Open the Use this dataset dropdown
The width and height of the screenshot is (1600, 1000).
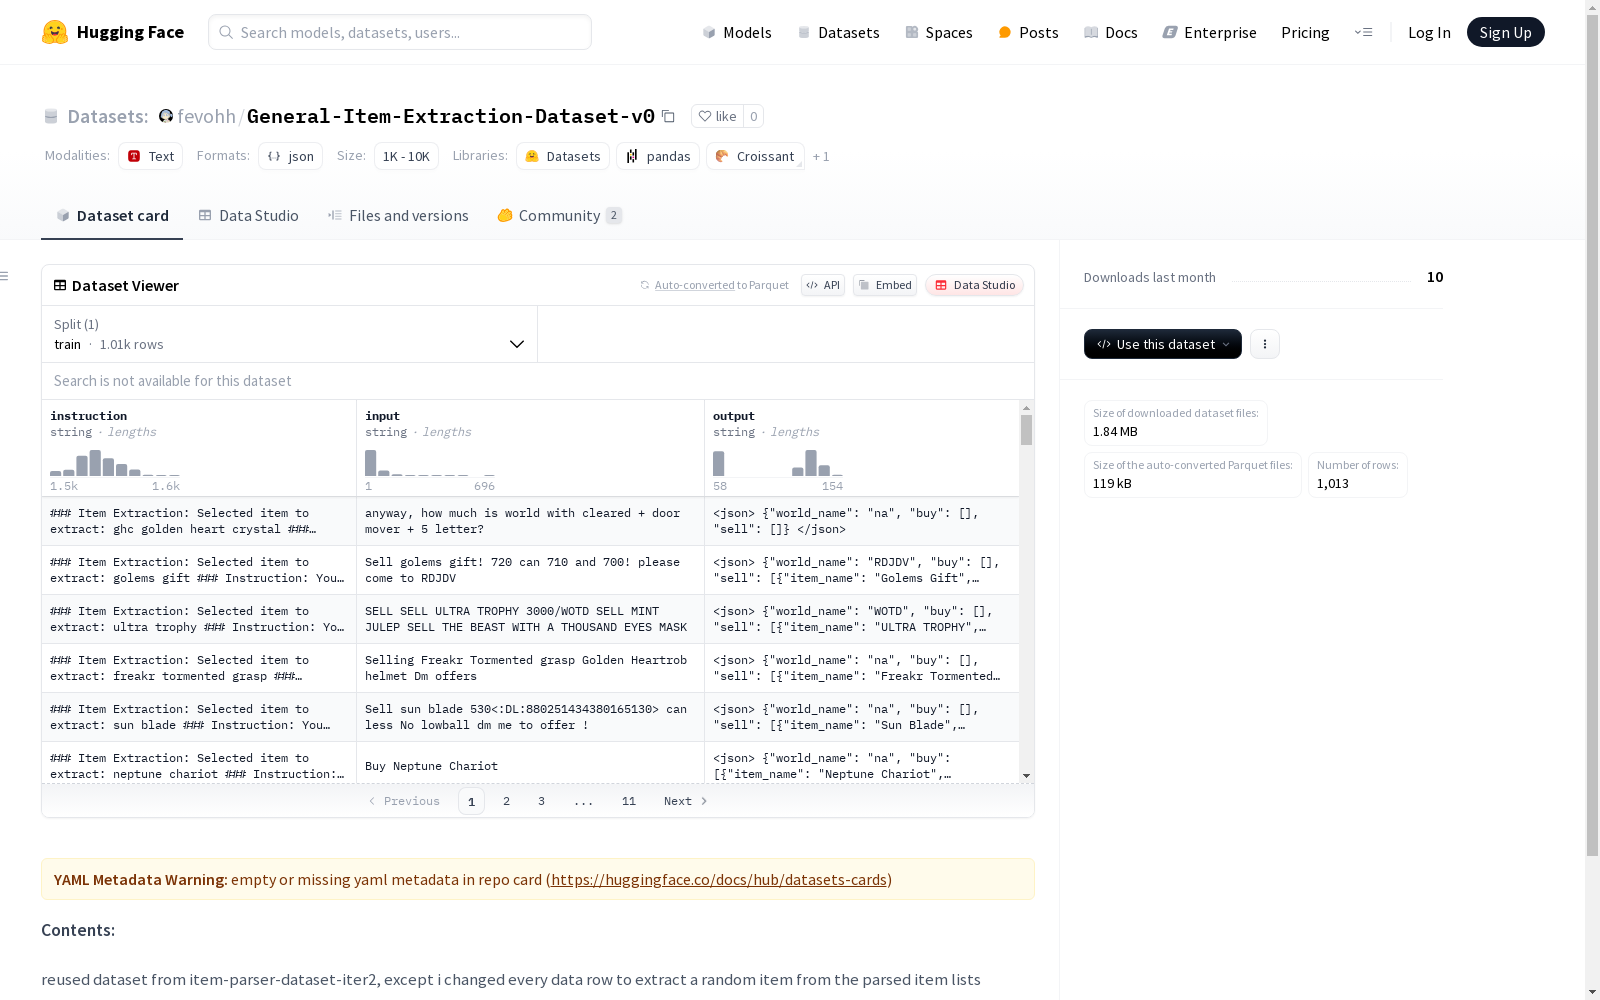[x=1163, y=344]
